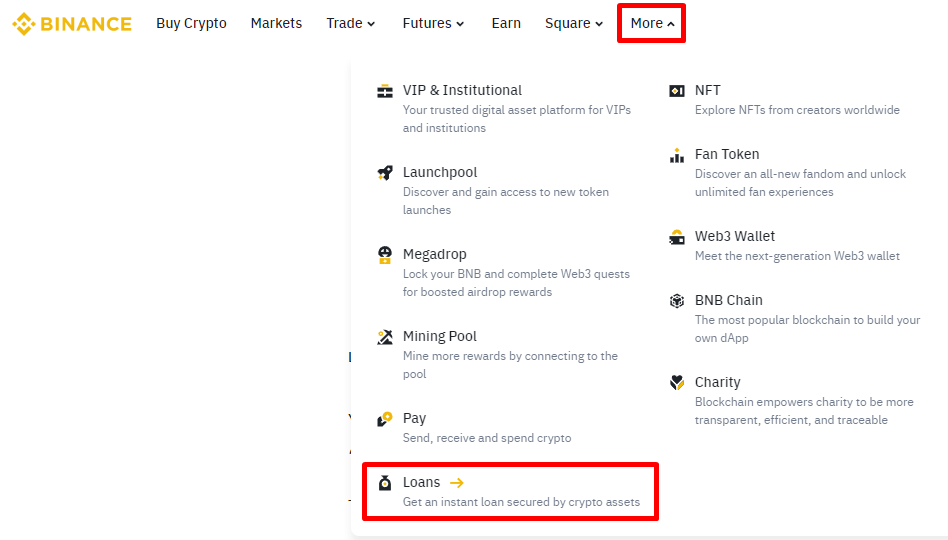Click the VIP & Institutional briefcase icon
This screenshot has width=948, height=540.
coord(385,91)
